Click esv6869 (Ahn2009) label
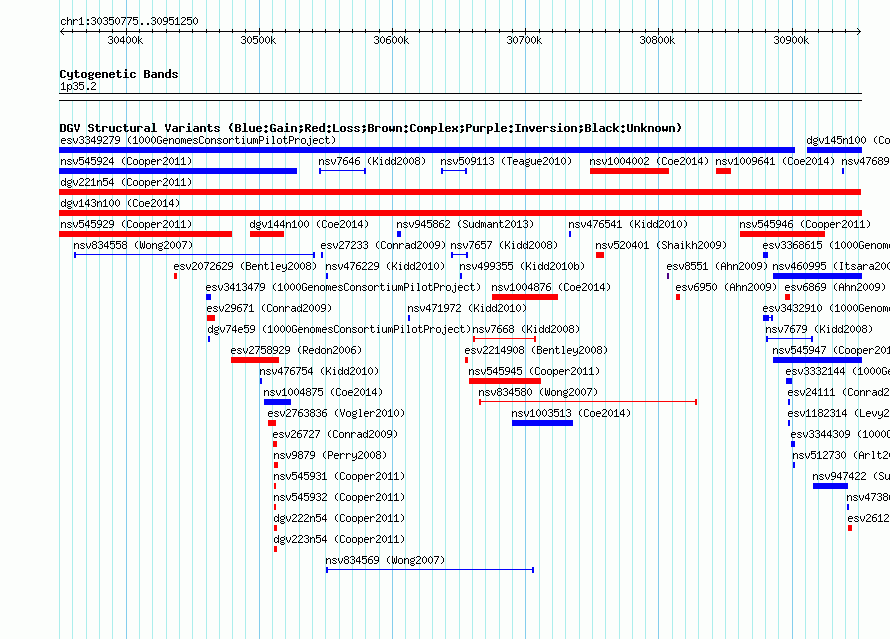890x639 pixels. pos(835,287)
